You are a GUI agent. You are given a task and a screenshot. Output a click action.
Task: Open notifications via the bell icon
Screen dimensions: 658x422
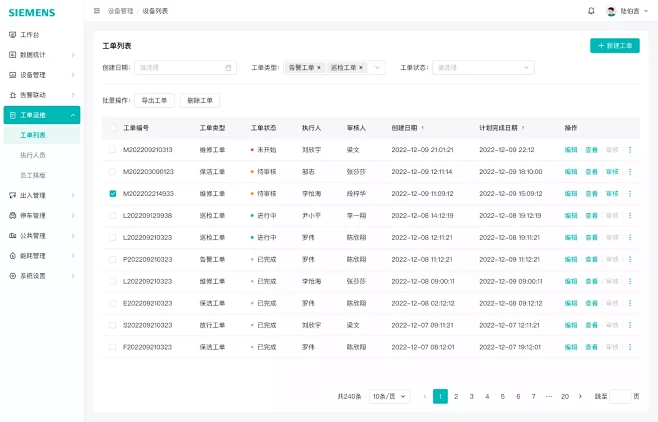point(591,11)
